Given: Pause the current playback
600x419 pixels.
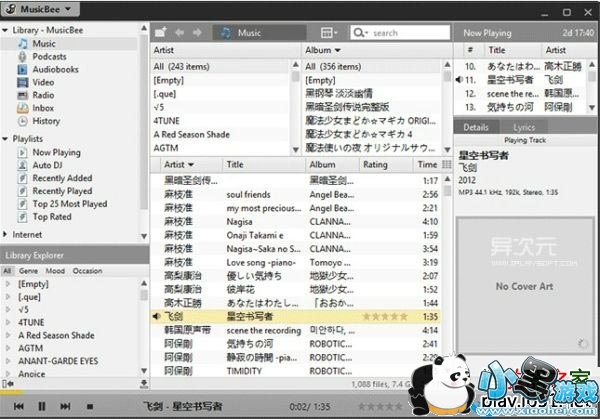Looking at the screenshot, I should (42, 406).
